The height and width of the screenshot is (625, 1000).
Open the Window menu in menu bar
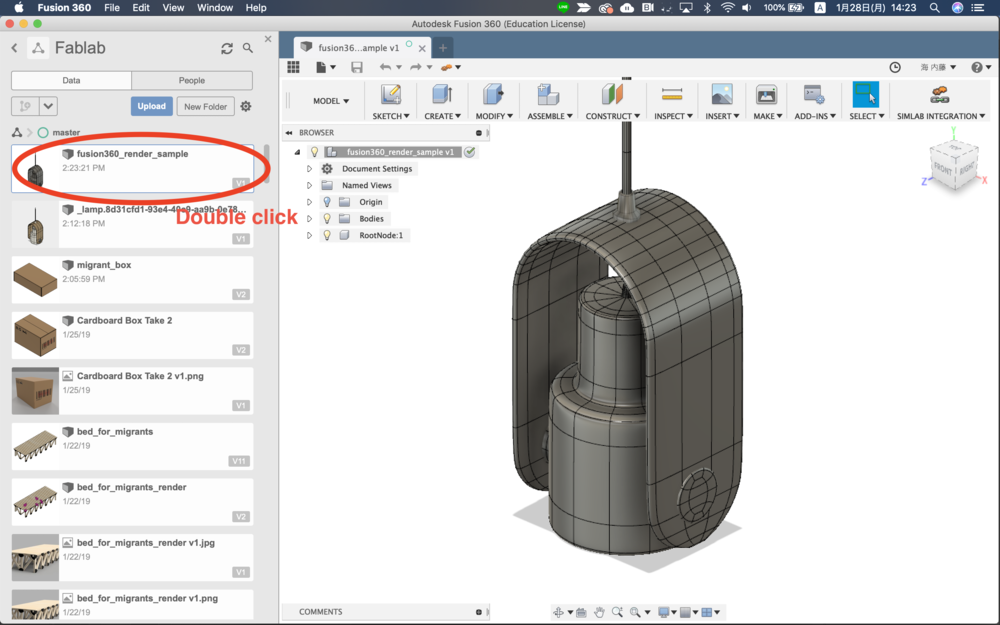[215, 7]
